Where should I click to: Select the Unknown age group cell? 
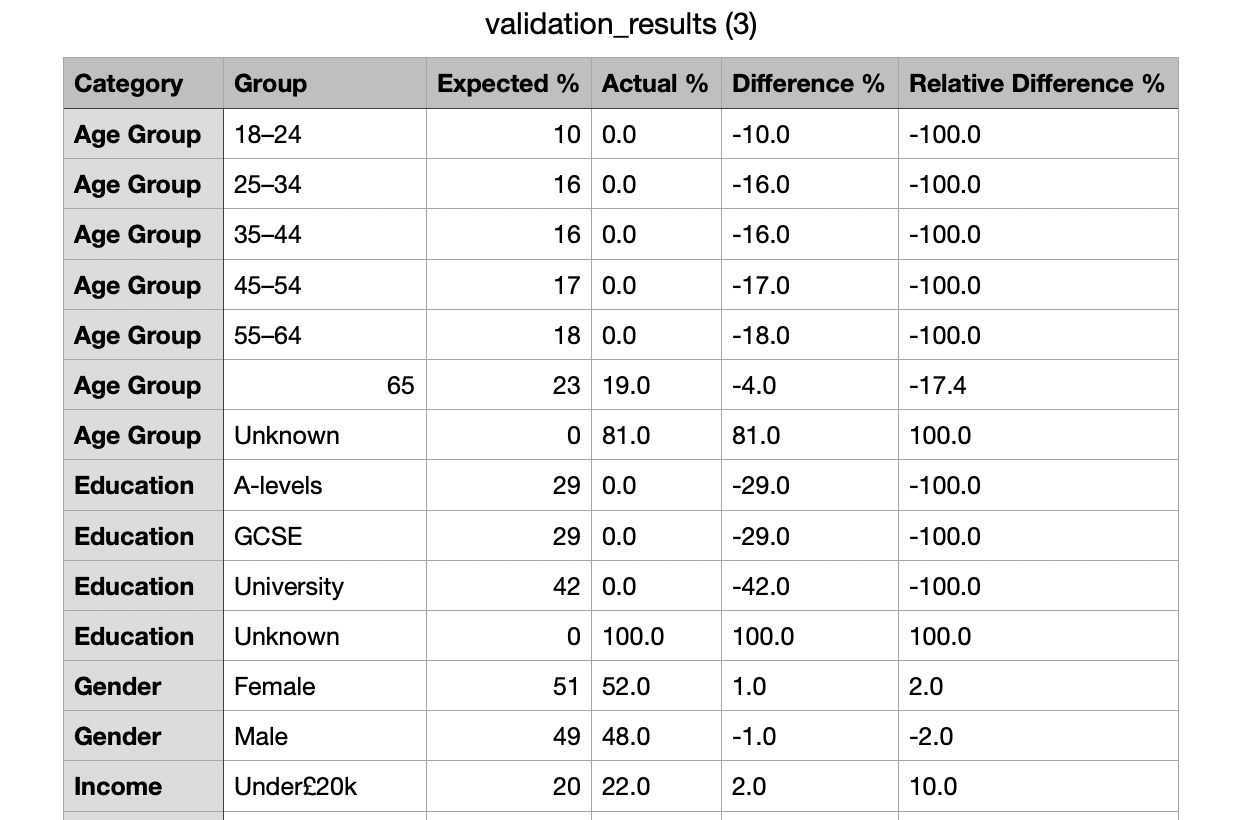tap(287, 436)
